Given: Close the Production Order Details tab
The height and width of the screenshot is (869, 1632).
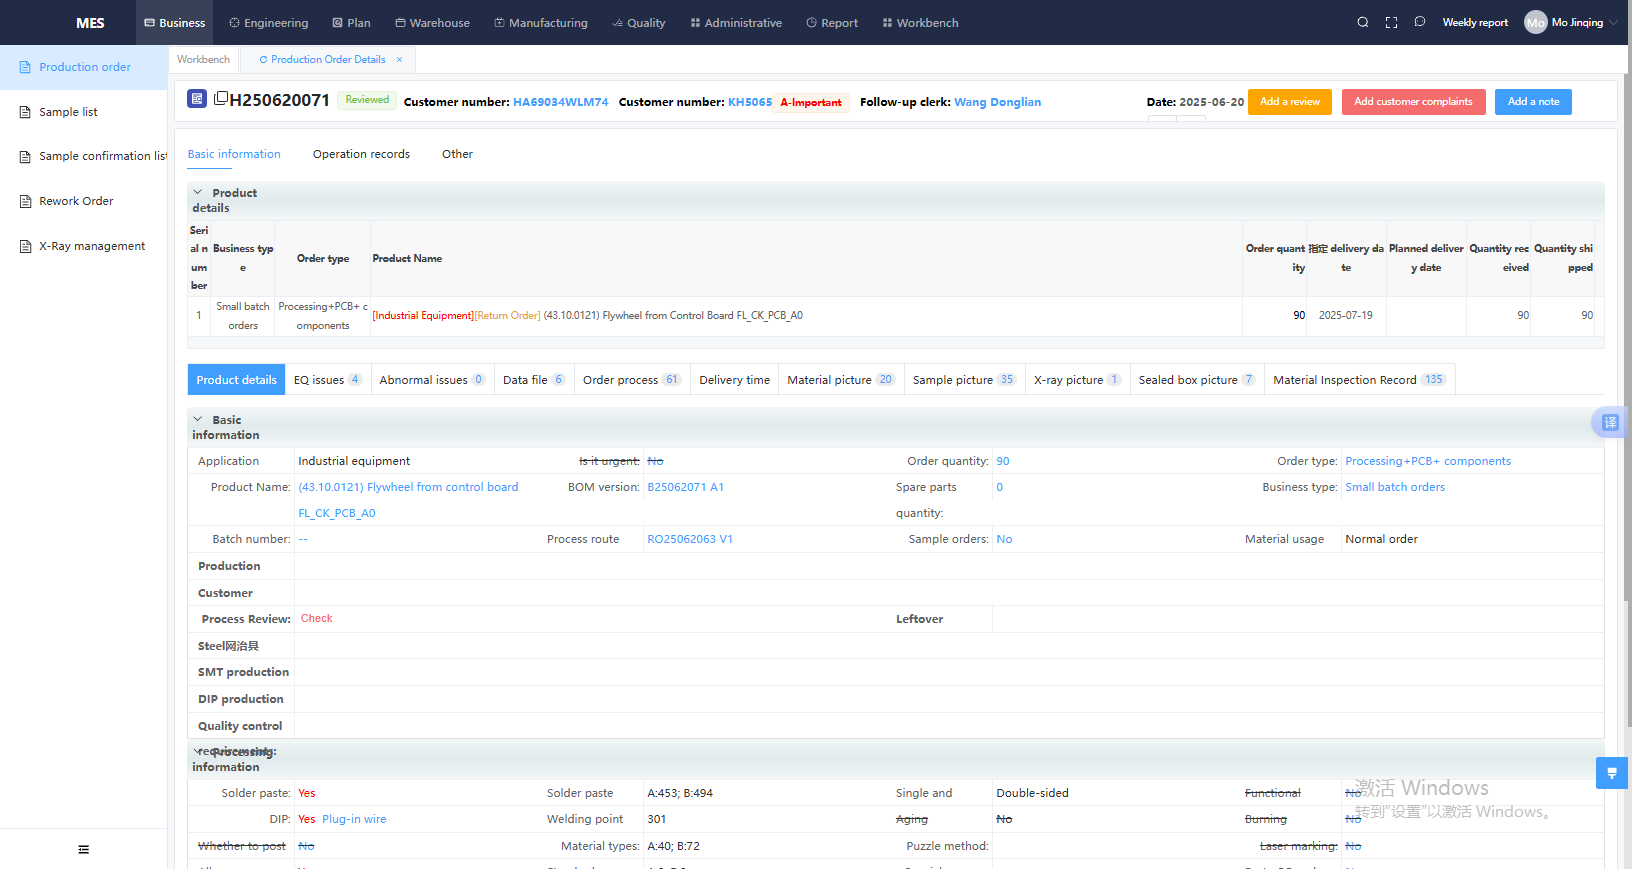Looking at the screenshot, I should pyautogui.click(x=399, y=60).
